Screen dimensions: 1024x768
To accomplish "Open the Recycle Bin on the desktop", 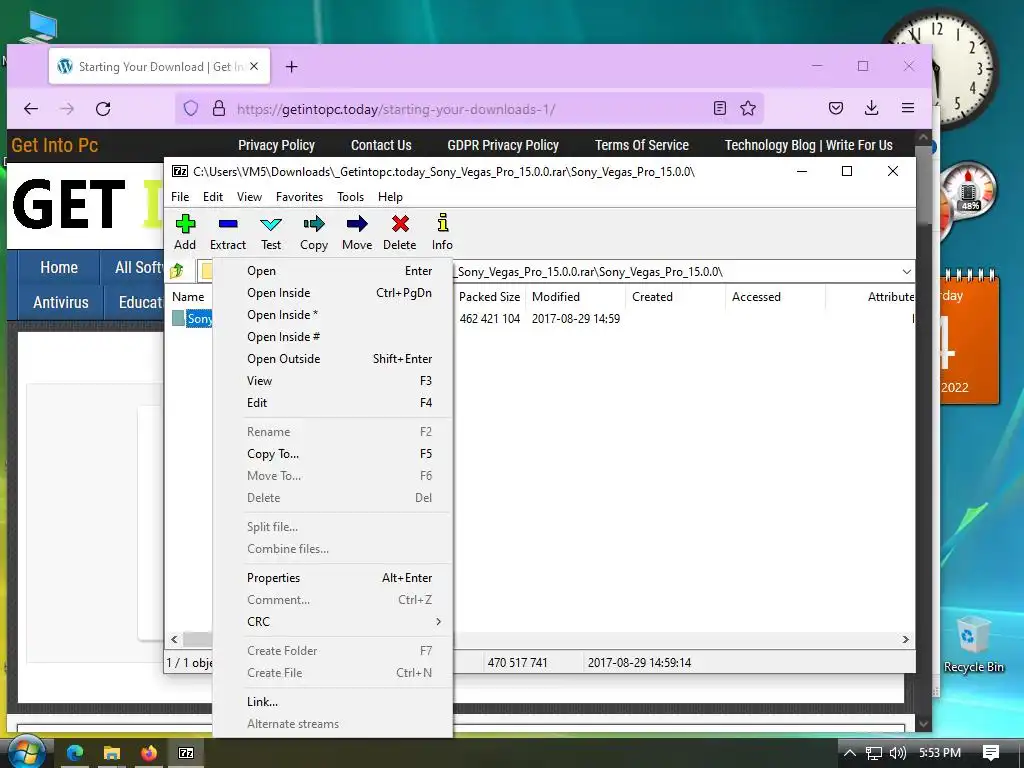I will 972,643.
